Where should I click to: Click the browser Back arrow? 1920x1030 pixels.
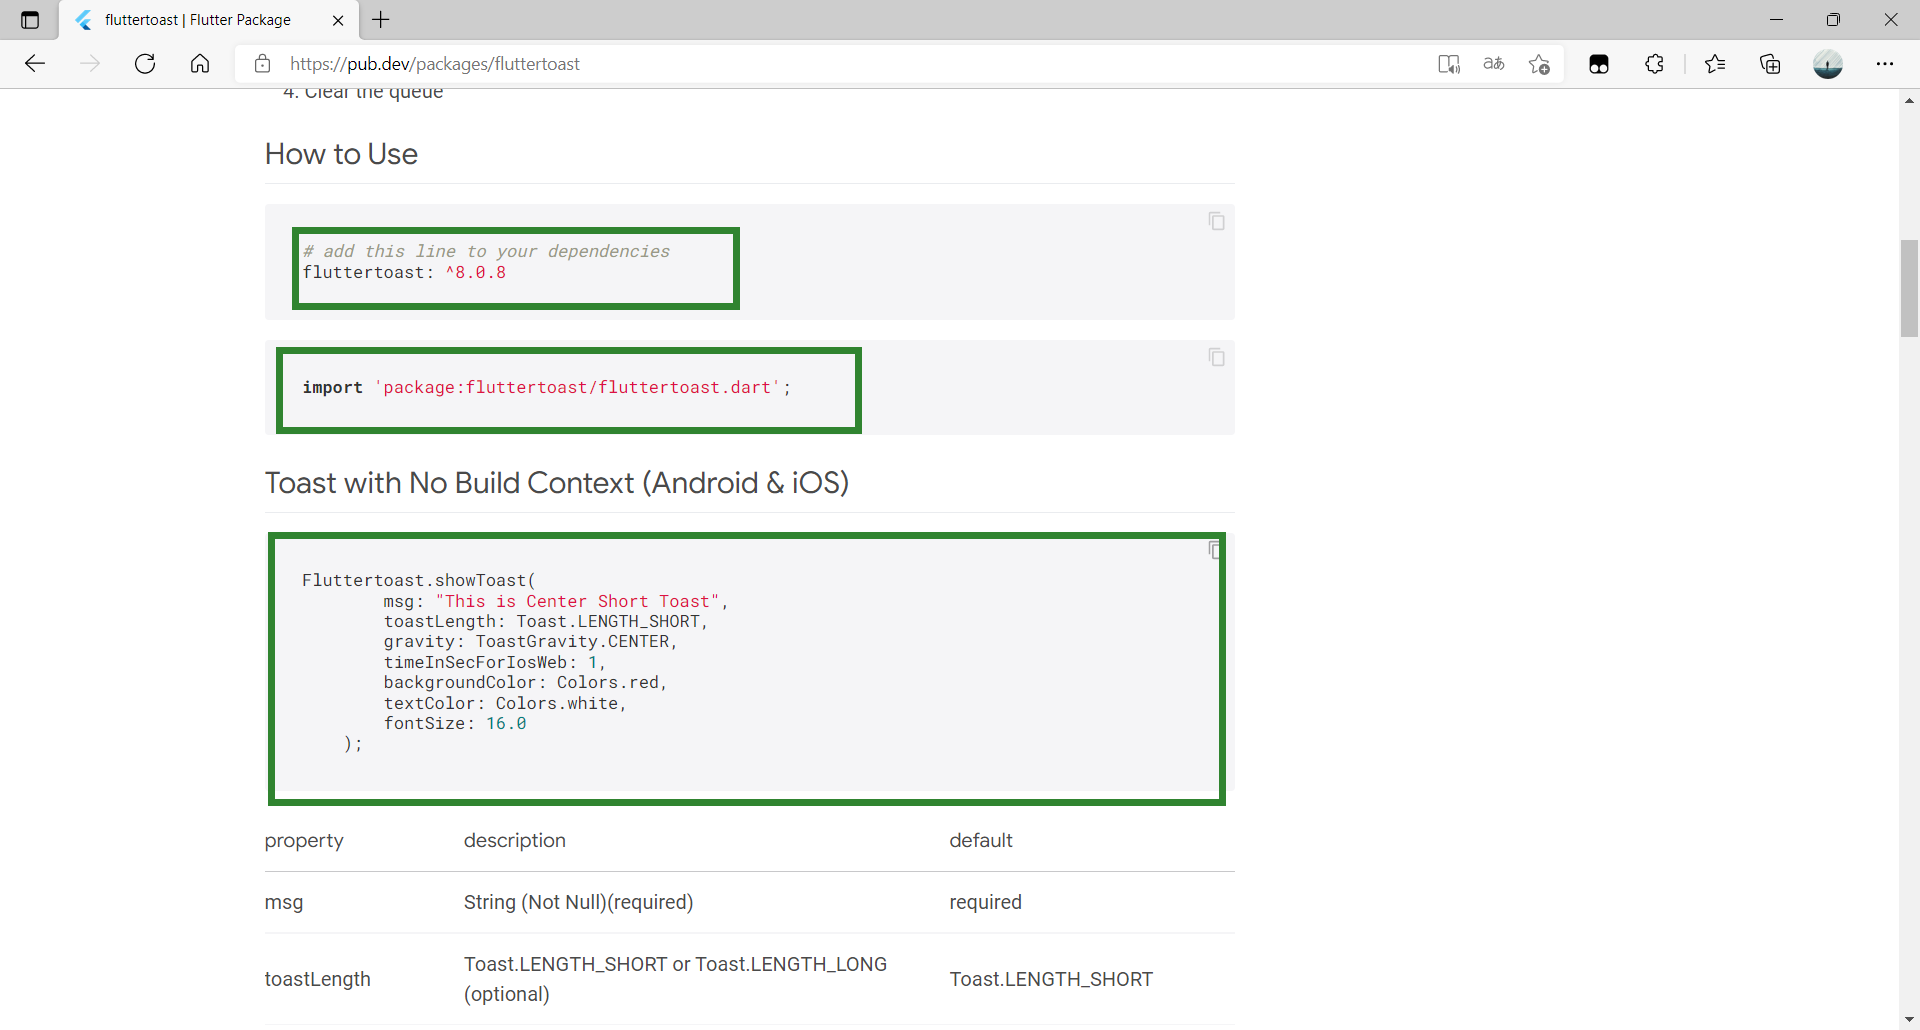35,64
